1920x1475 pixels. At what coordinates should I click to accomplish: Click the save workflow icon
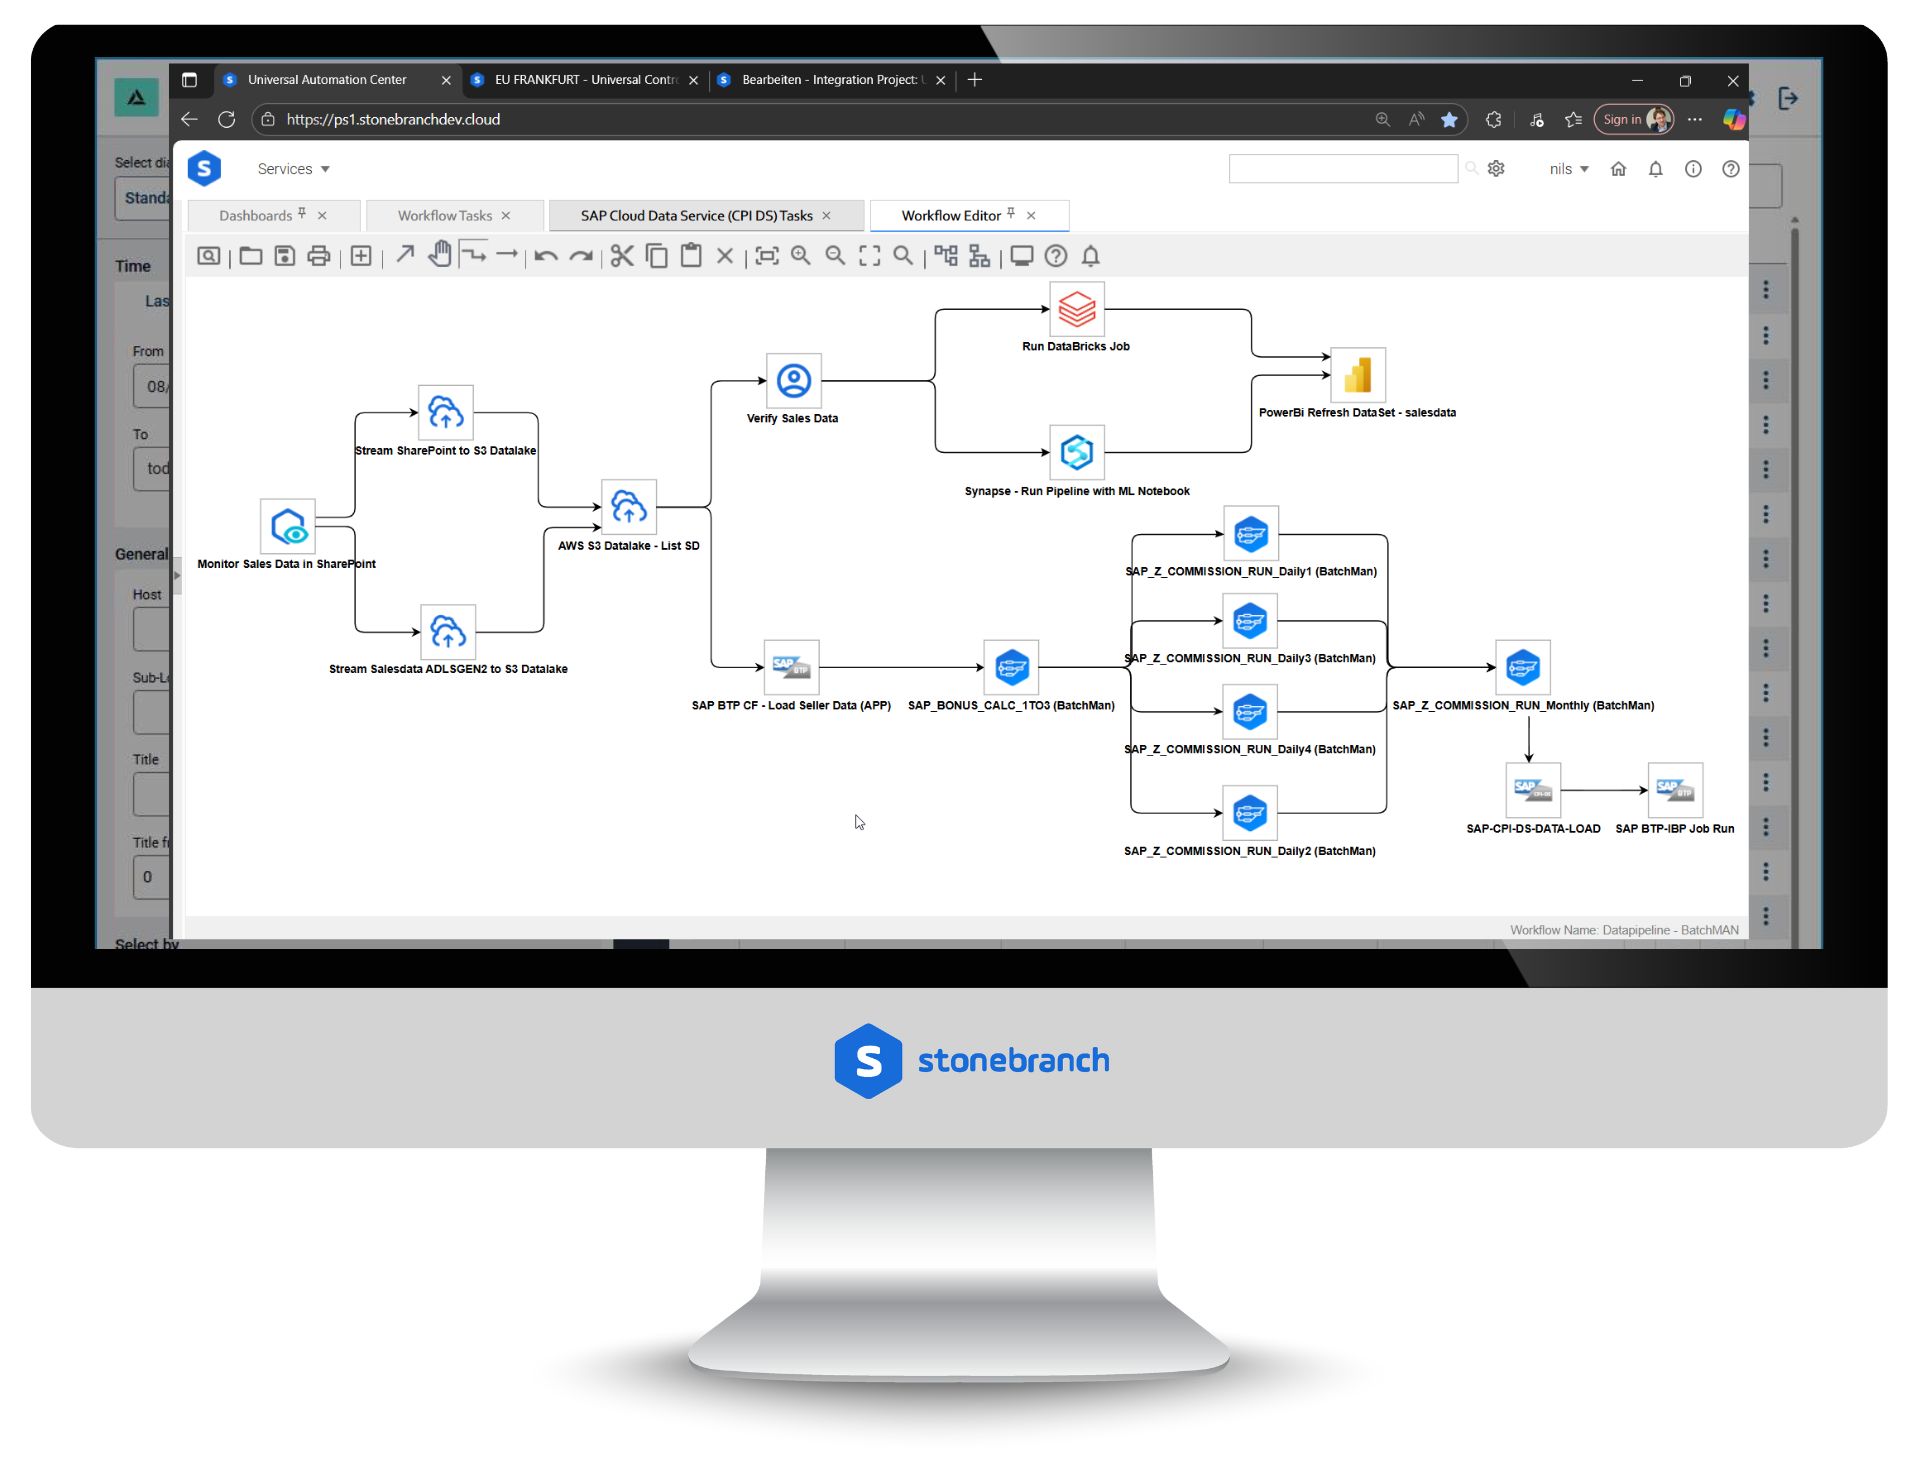pyautogui.click(x=285, y=256)
